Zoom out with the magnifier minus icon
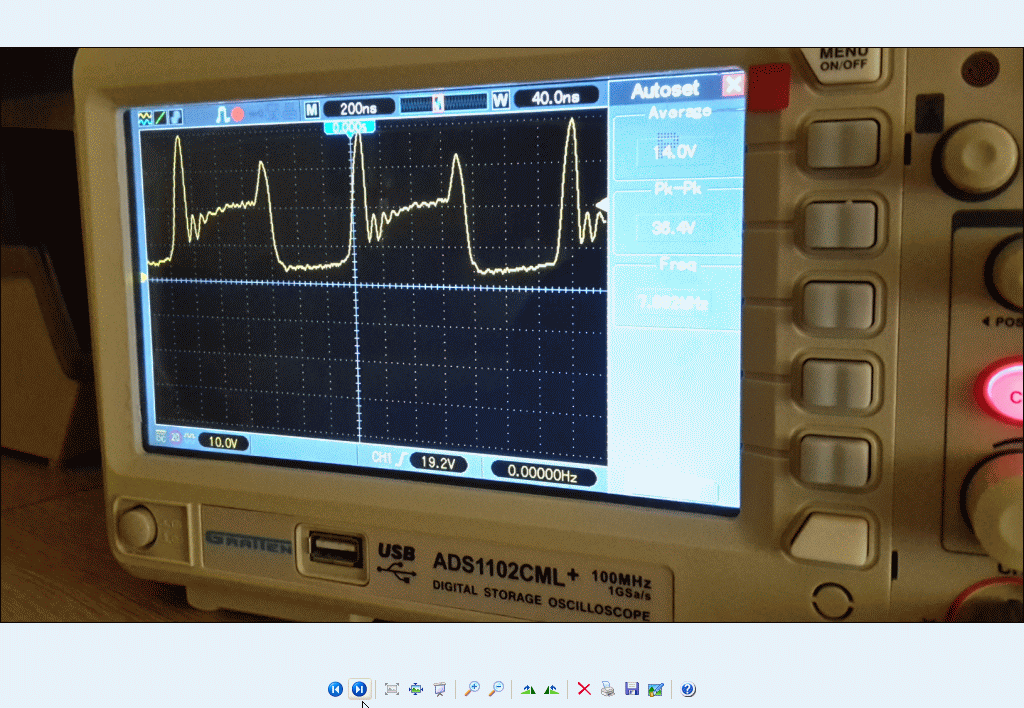 (x=496, y=689)
